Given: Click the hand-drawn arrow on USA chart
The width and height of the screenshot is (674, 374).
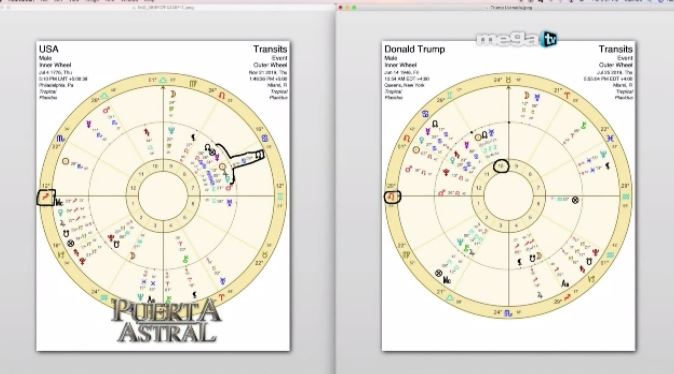Looking at the screenshot, I should 241,162.
